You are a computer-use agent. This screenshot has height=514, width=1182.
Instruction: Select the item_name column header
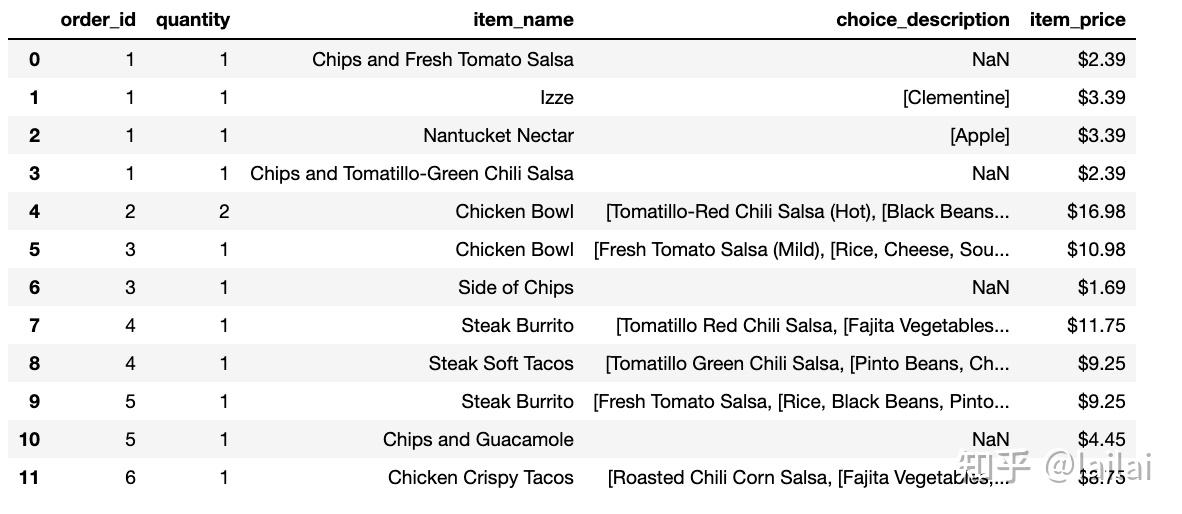(x=523, y=20)
